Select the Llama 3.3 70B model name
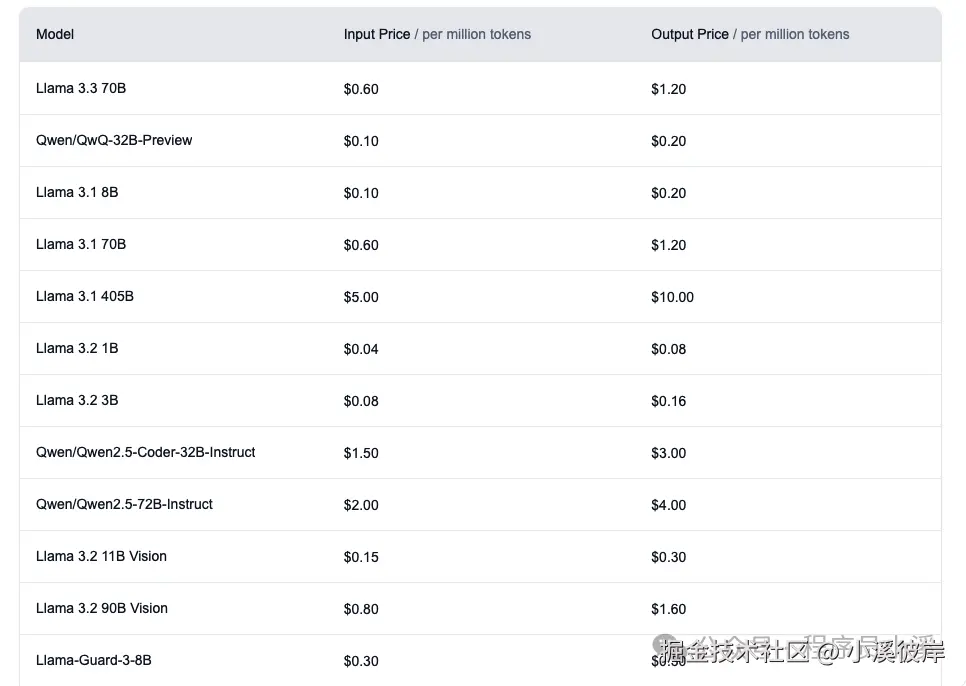Image resolution: width=966 pixels, height=686 pixels. (x=81, y=88)
